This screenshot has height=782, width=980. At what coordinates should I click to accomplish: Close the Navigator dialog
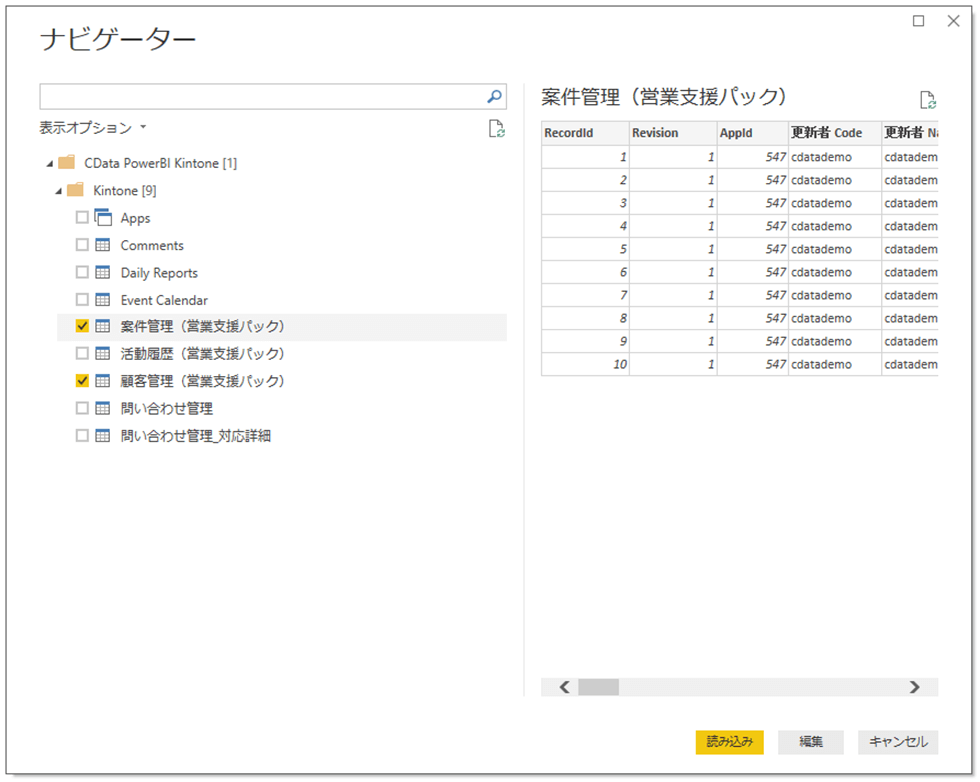pyautogui.click(x=954, y=21)
